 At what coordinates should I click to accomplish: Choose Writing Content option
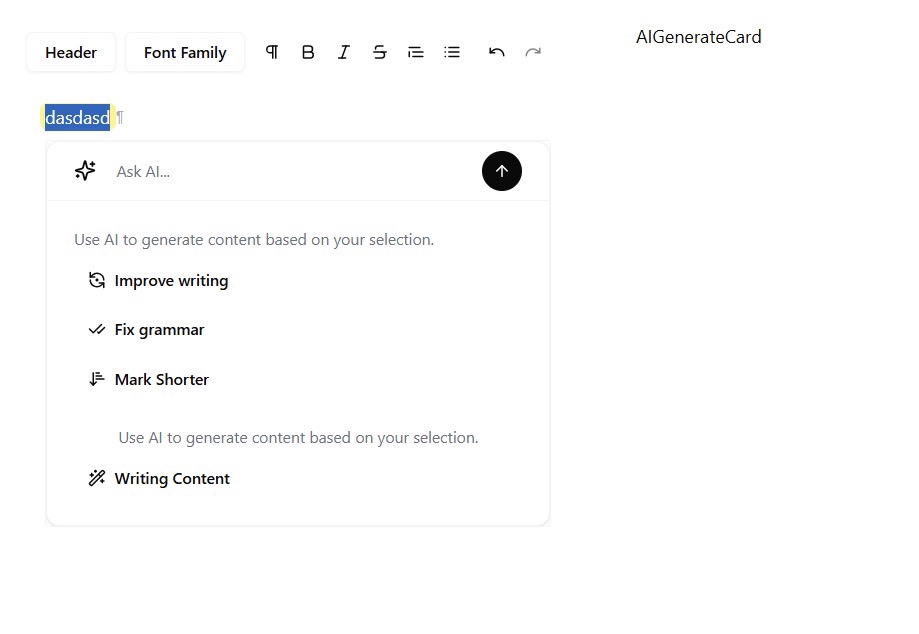tap(172, 479)
